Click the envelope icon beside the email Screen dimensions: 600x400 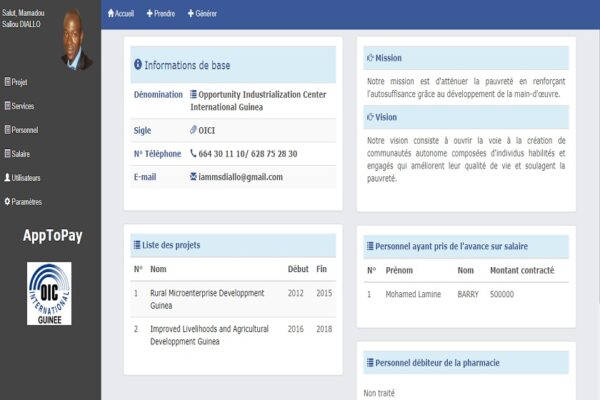(193, 176)
